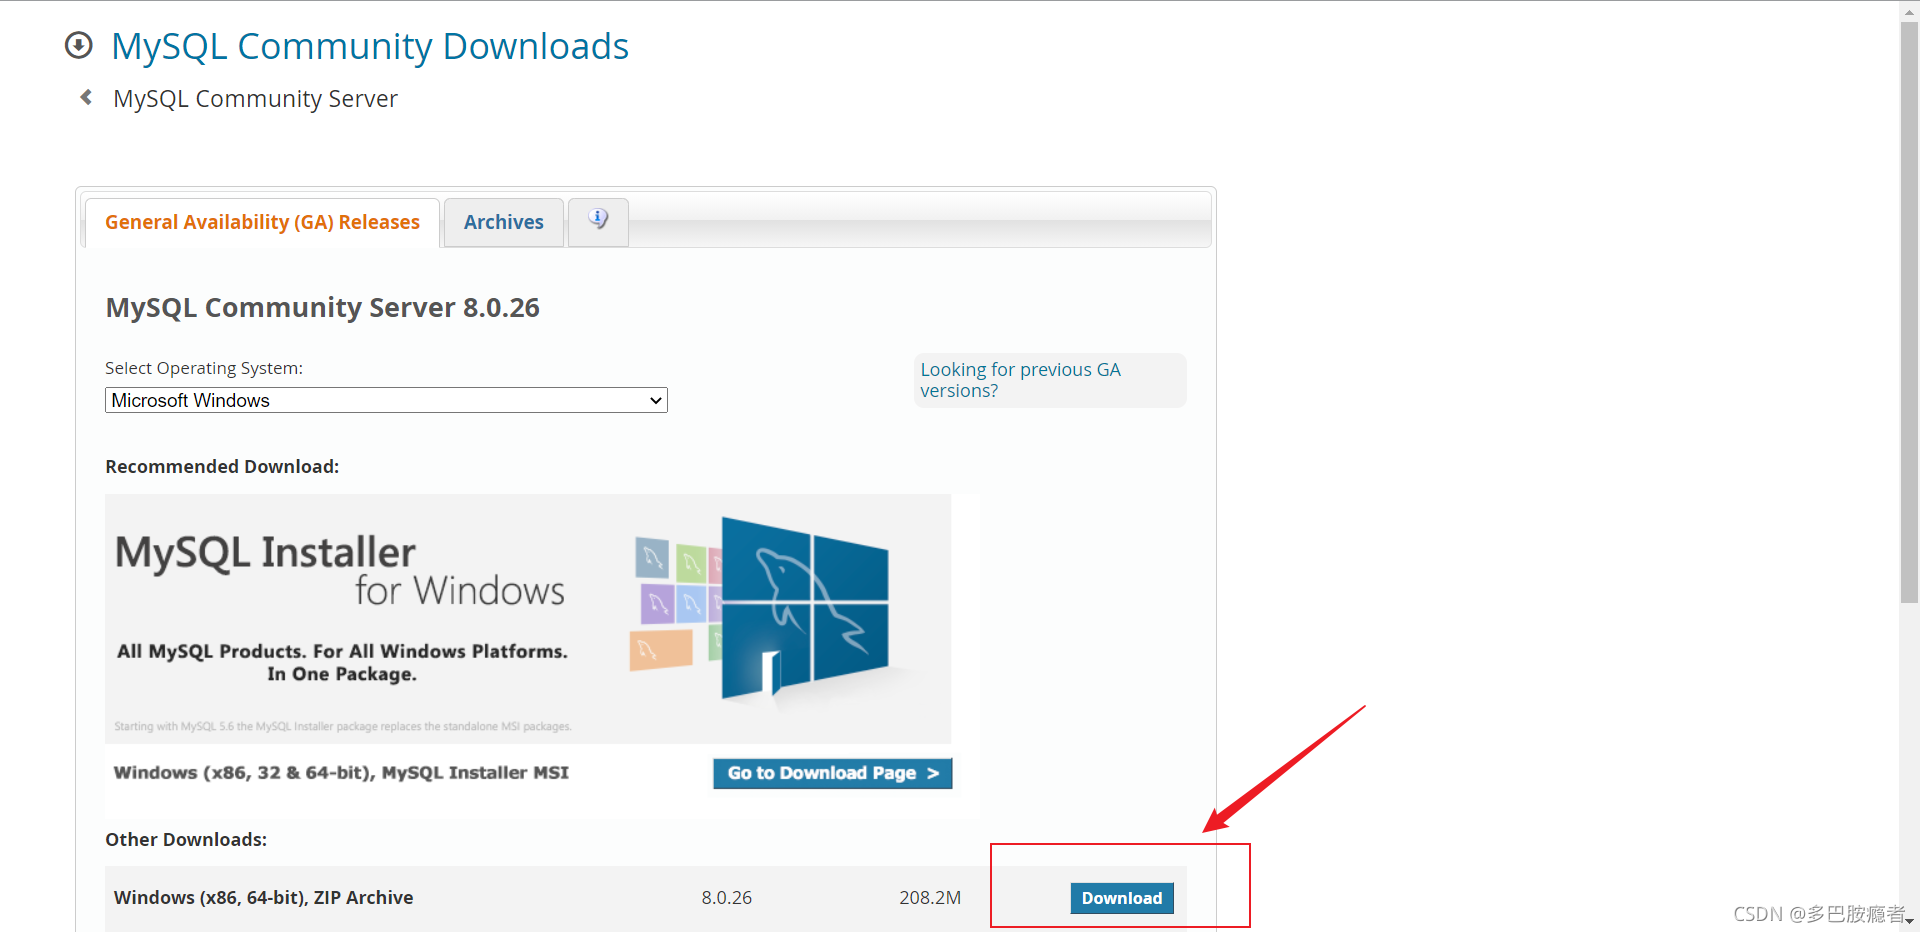Click the Go to Download Page button
Image resolution: width=1920 pixels, height=932 pixels.
[x=832, y=773]
